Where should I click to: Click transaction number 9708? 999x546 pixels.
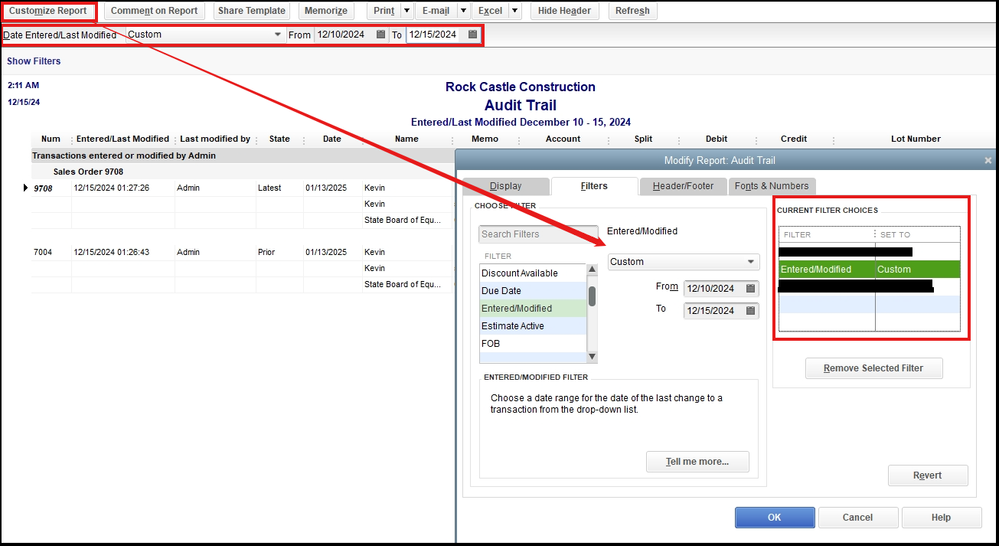(43, 189)
